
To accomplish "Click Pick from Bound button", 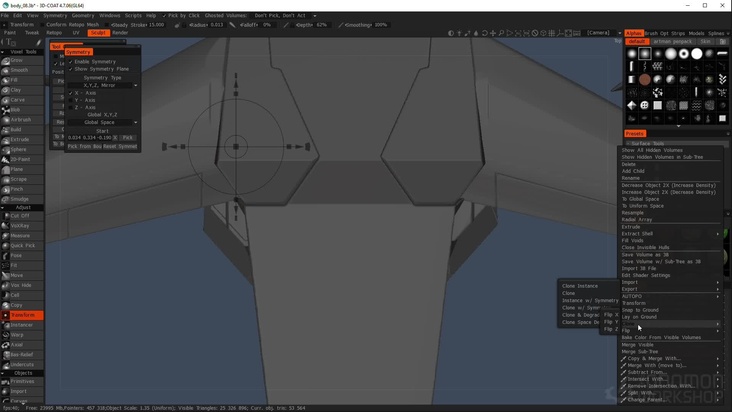I will 84,147.
